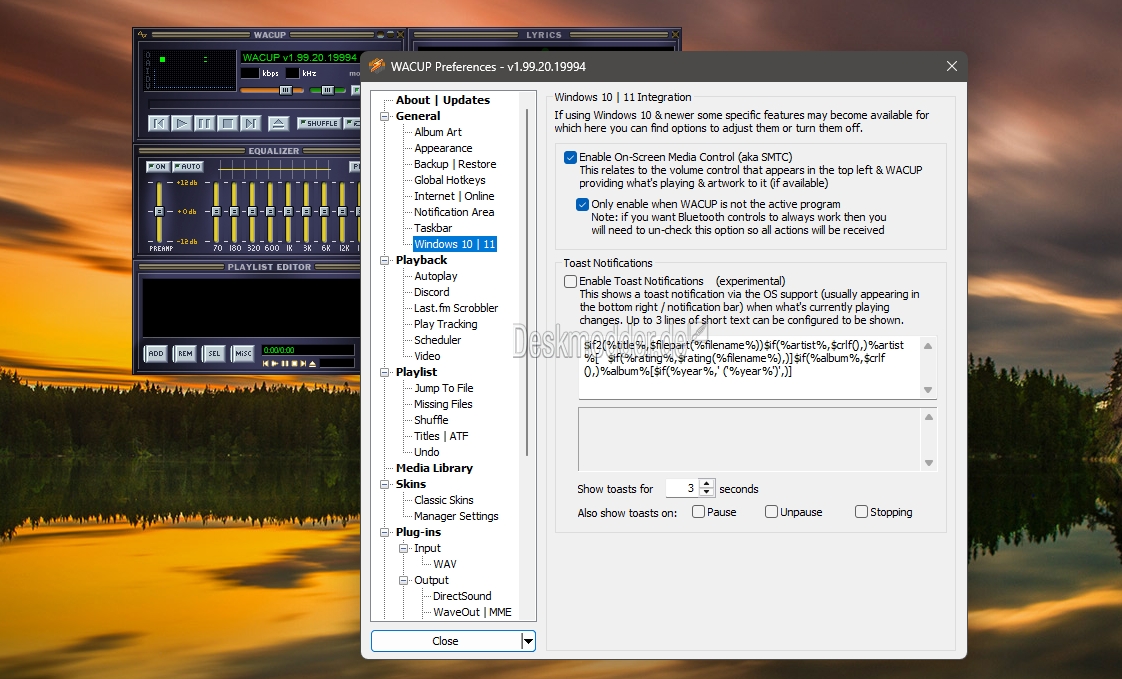This screenshot has width=1122, height=679.
Task: Turn the equalizer ON button
Action: pos(157,166)
